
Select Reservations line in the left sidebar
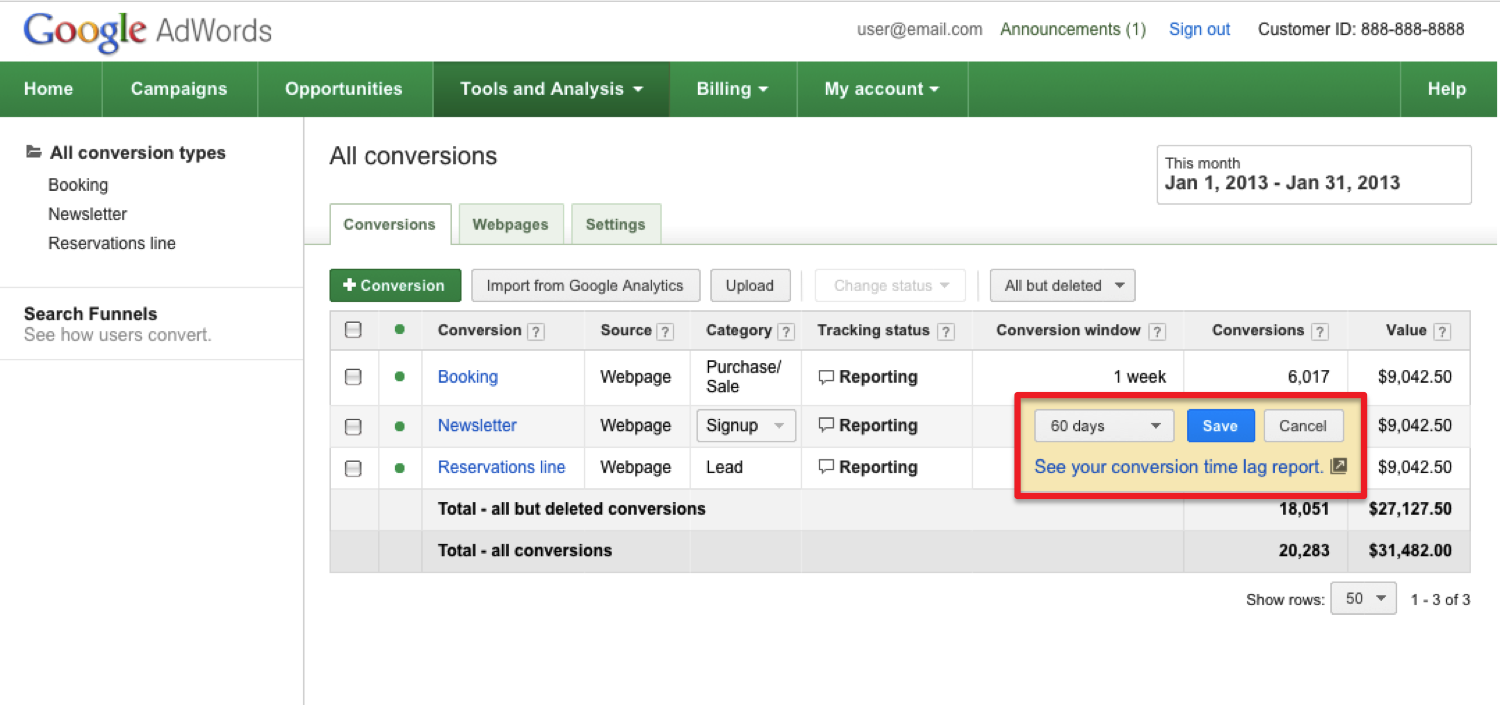point(112,243)
